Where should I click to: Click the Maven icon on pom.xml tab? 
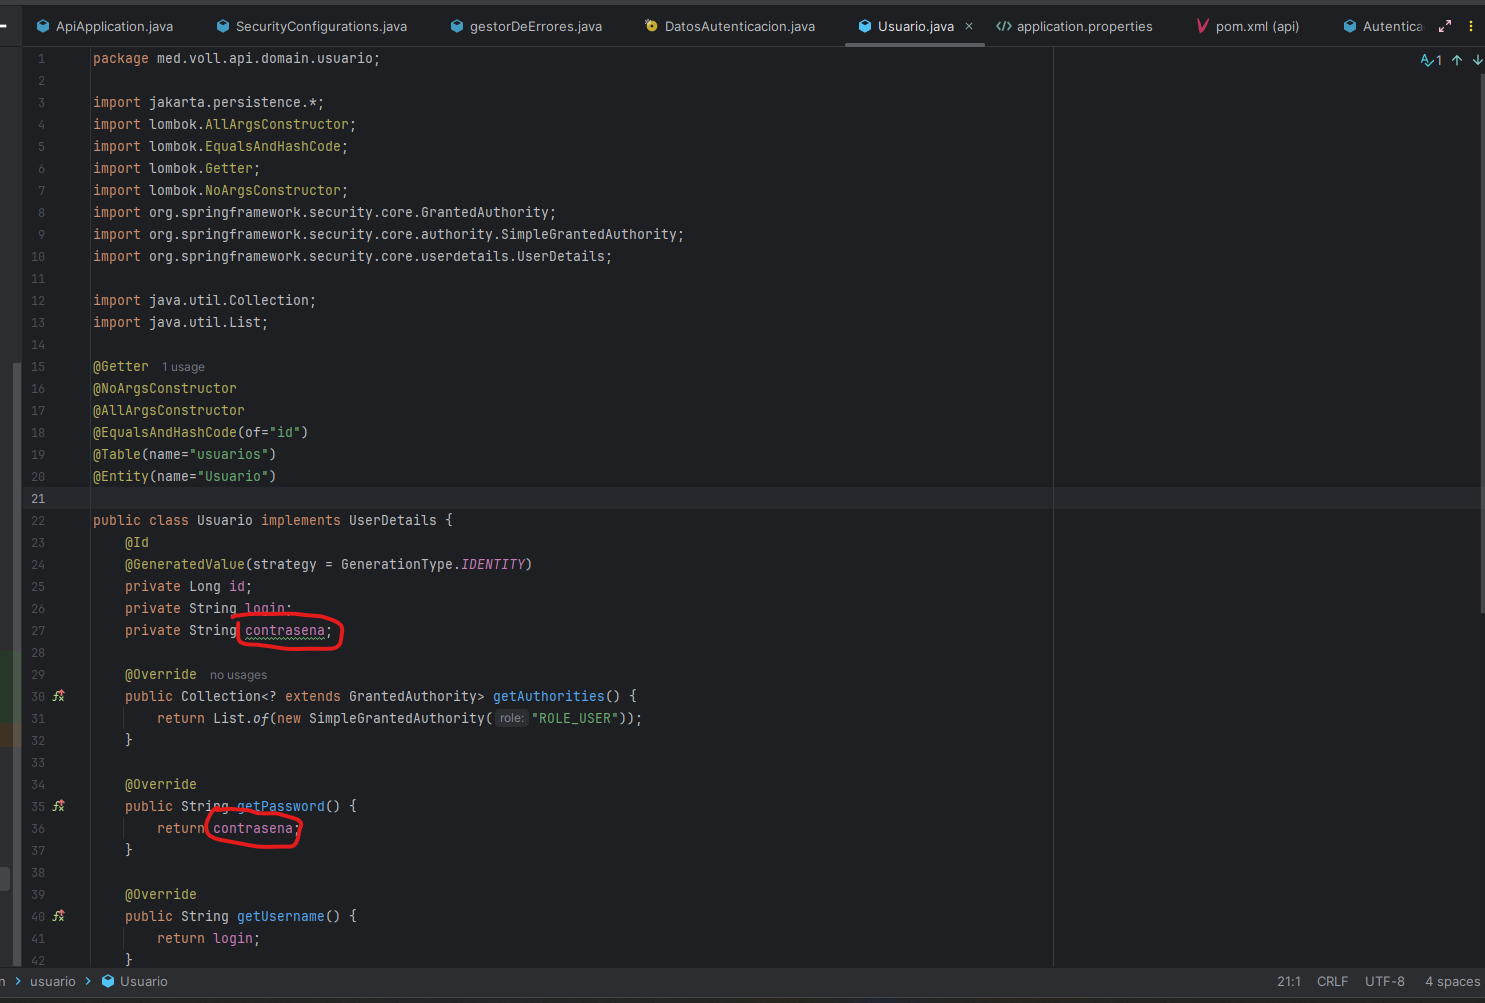[1202, 26]
